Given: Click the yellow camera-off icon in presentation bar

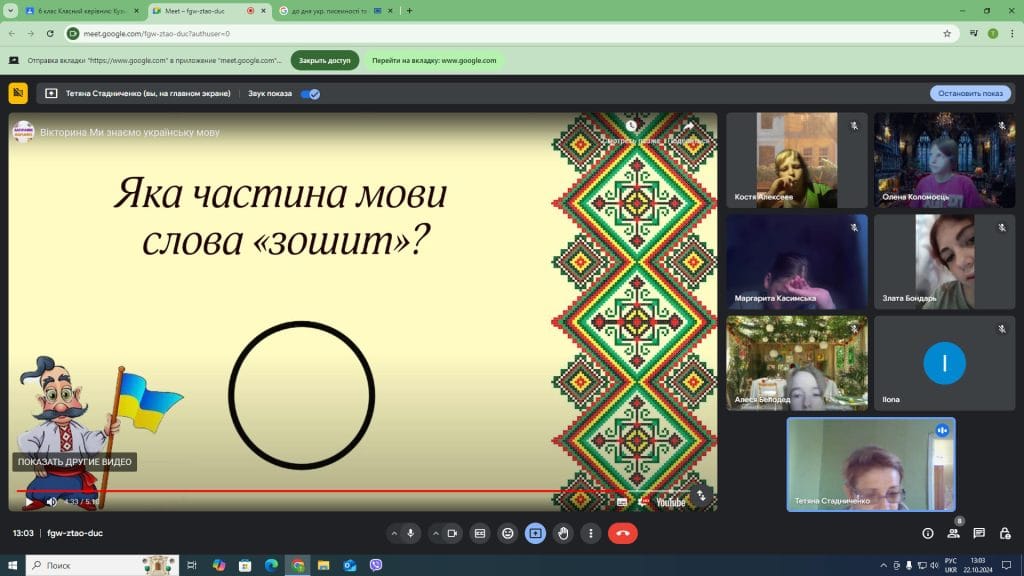Looking at the screenshot, I should pyautogui.click(x=18, y=93).
